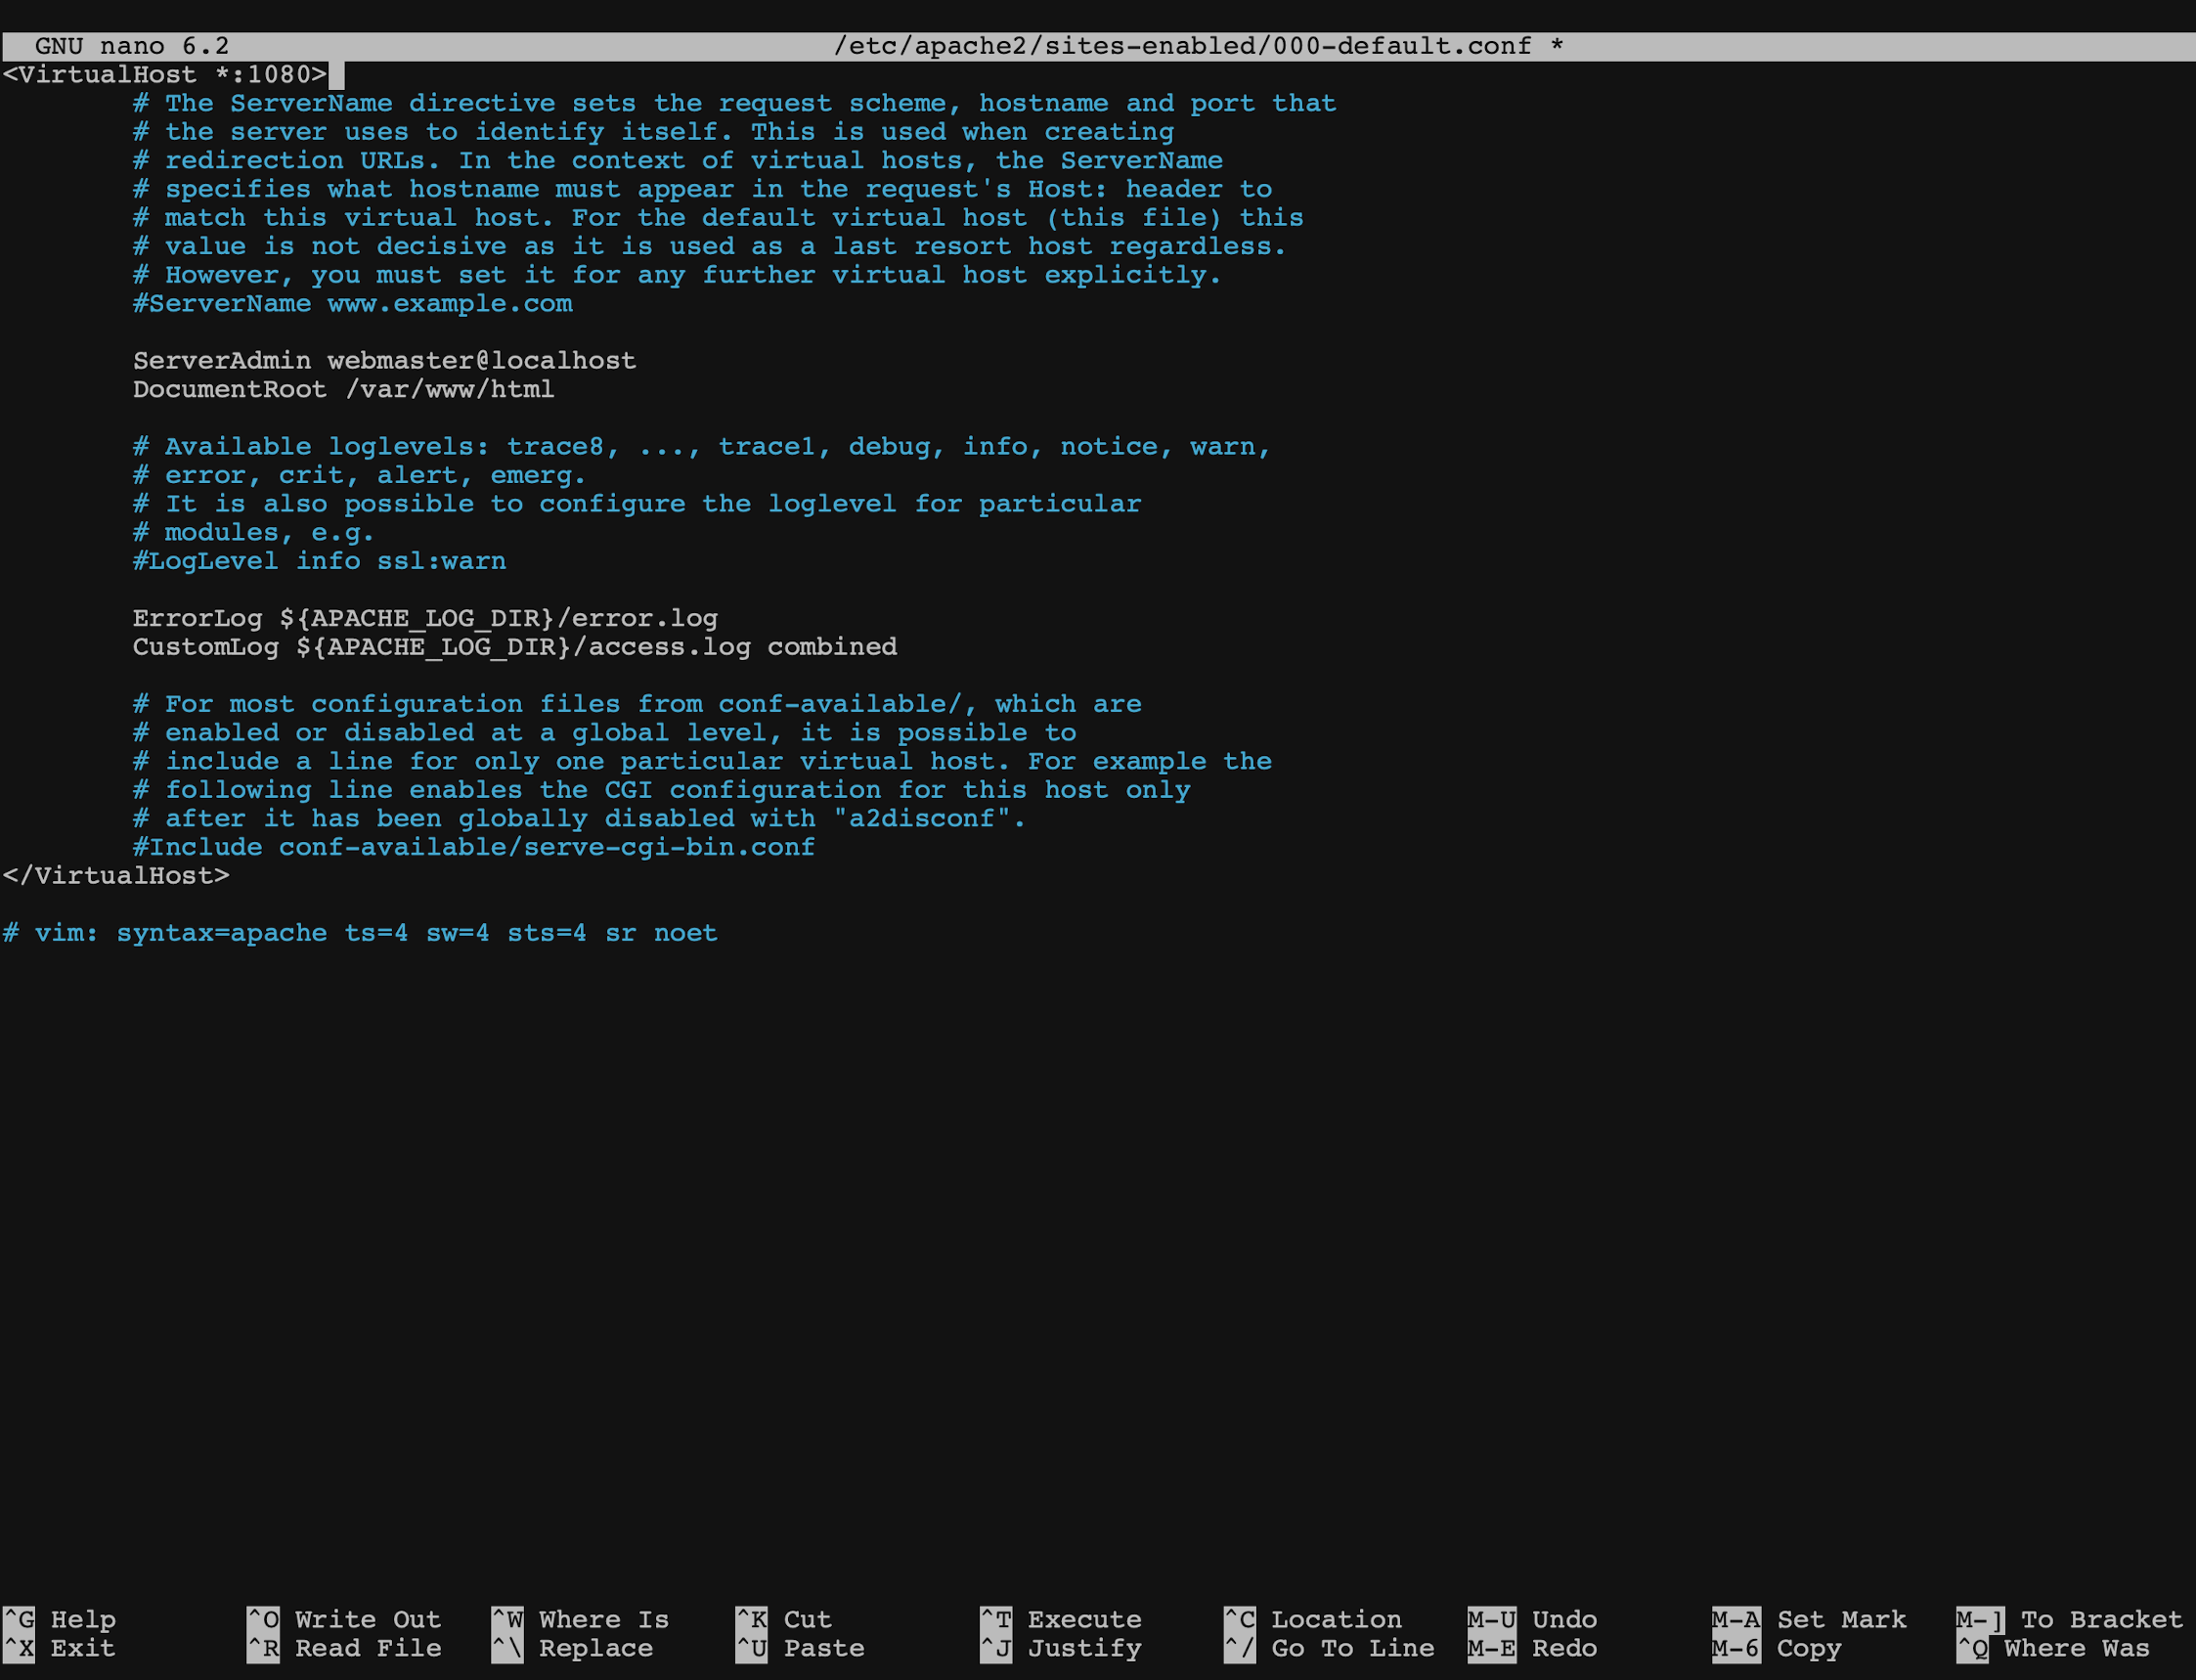Screen dimensions: 2196x1680
Task: Click the ^J Justify shortcut
Action: pyautogui.click(x=1060, y=1648)
